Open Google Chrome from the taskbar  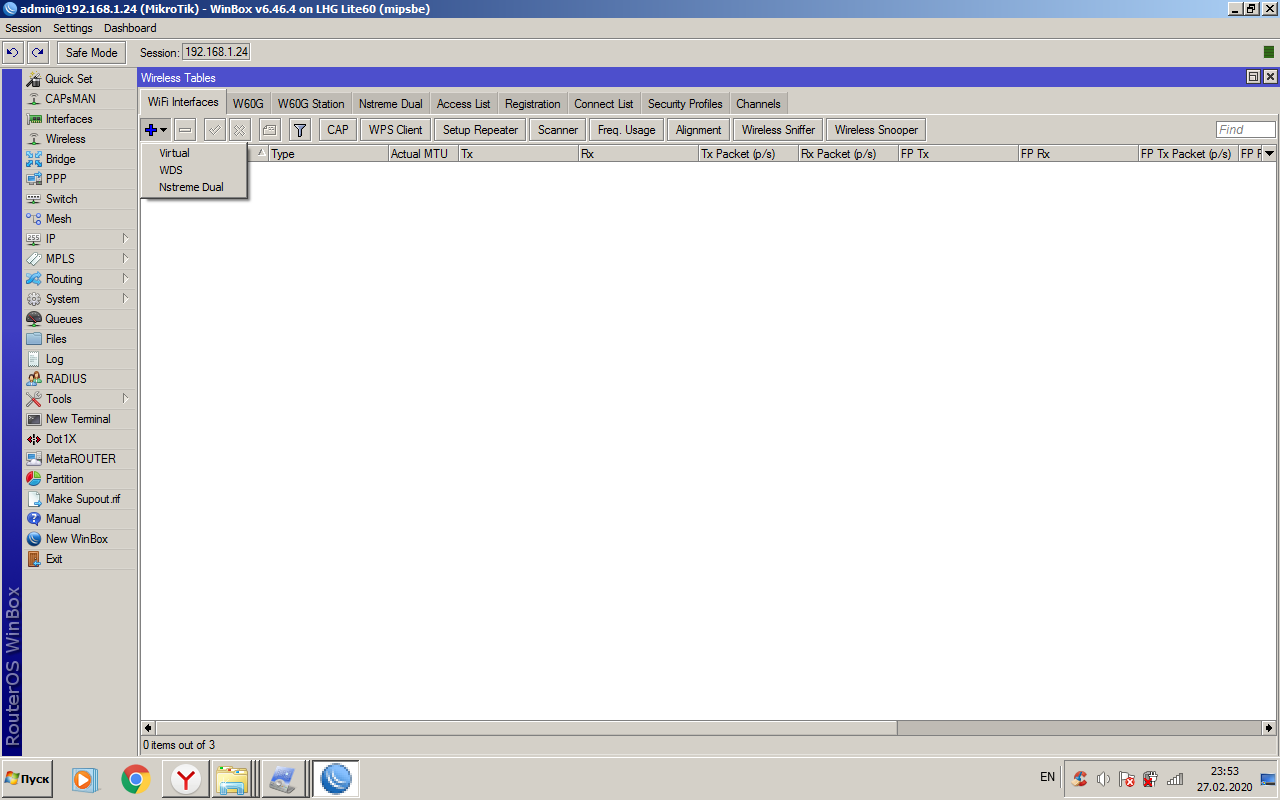tap(136, 779)
